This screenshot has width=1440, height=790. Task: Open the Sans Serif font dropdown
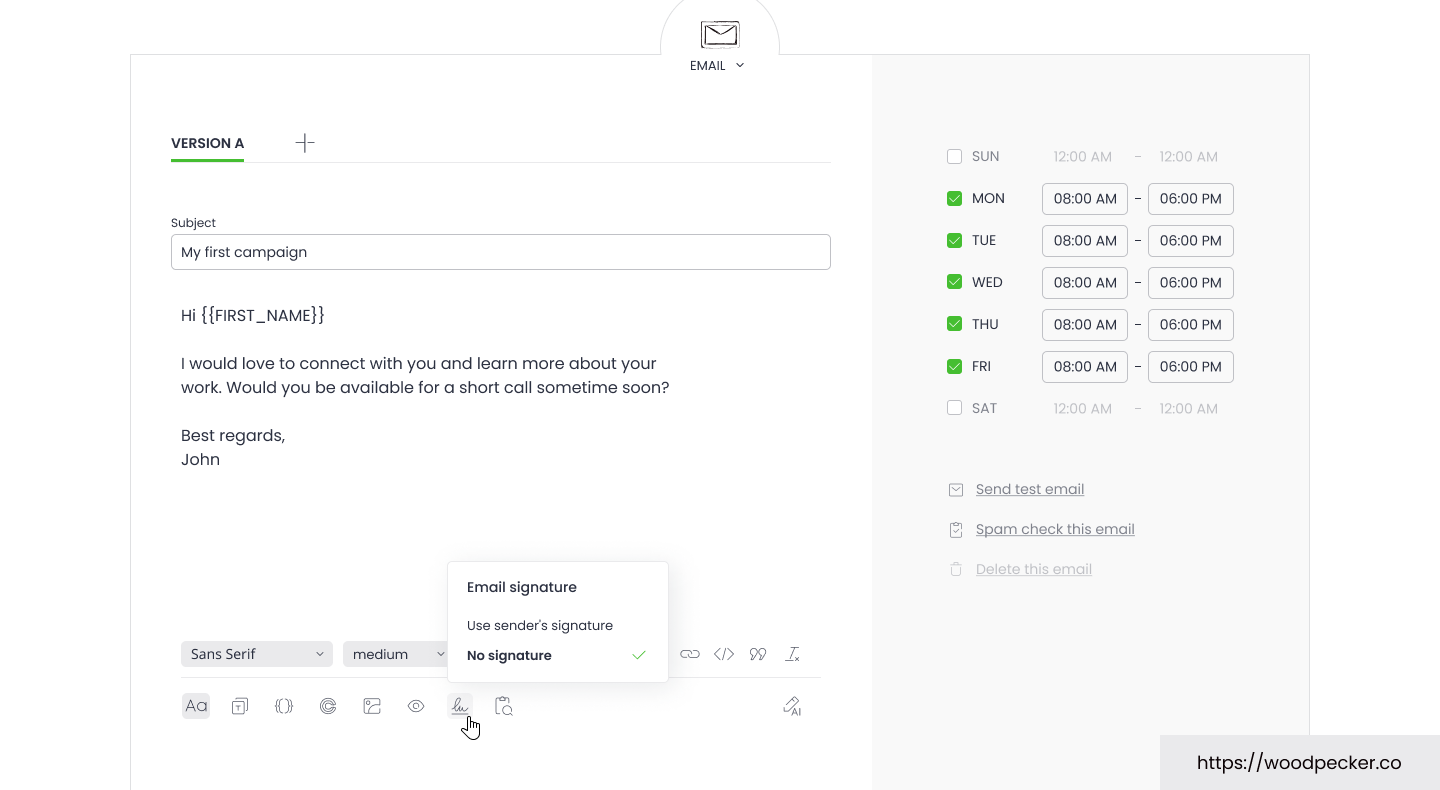tap(256, 654)
